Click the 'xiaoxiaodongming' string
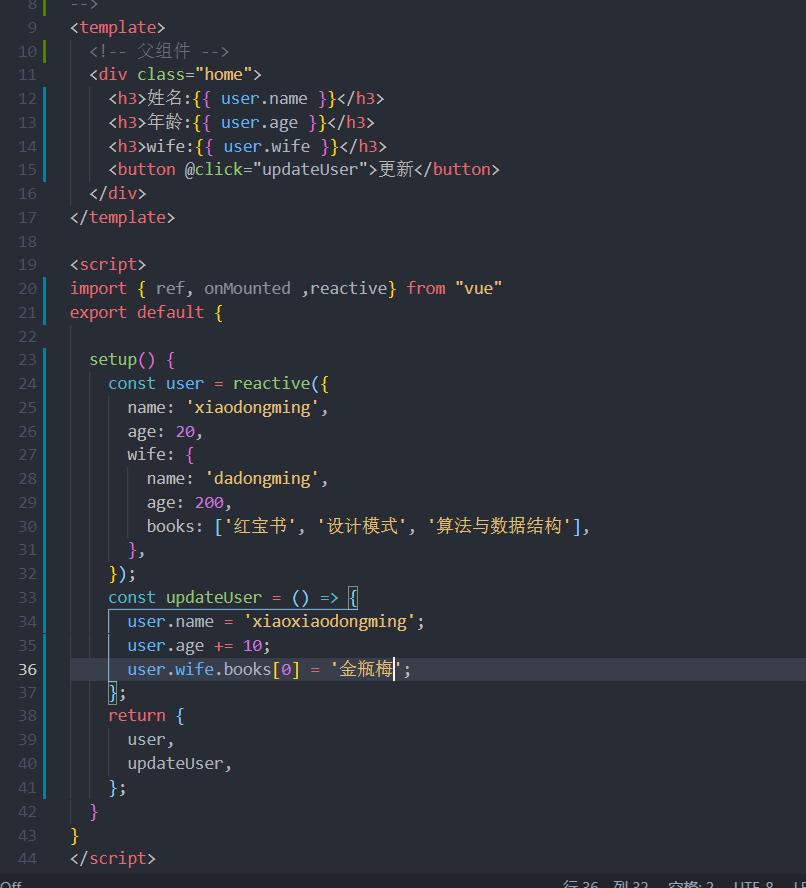 tap(329, 622)
